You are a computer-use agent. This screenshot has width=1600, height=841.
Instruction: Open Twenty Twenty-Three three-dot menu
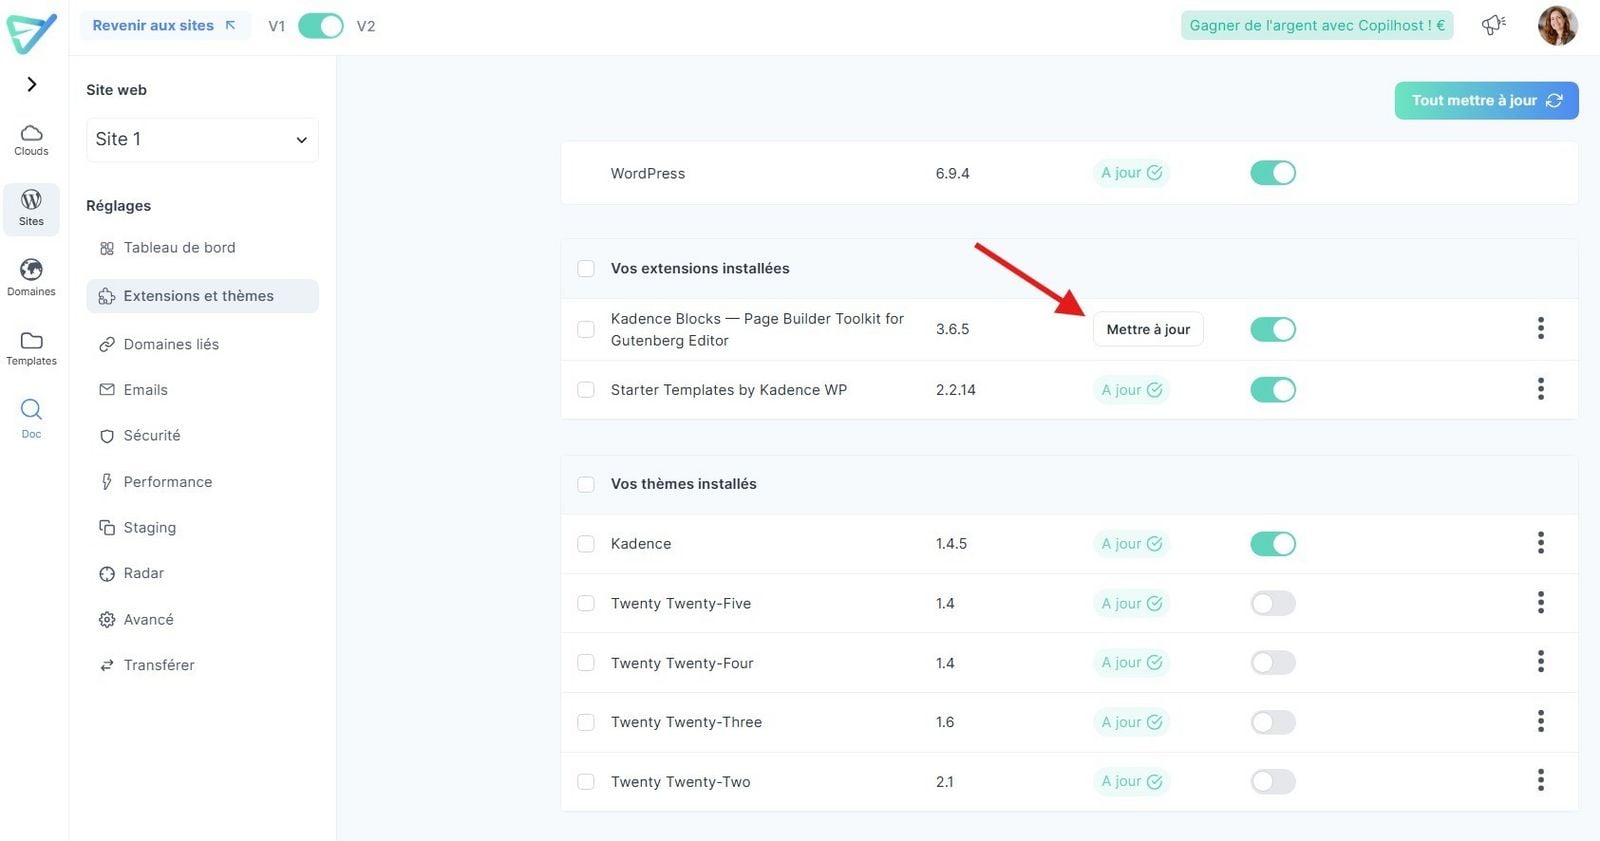[x=1541, y=721]
